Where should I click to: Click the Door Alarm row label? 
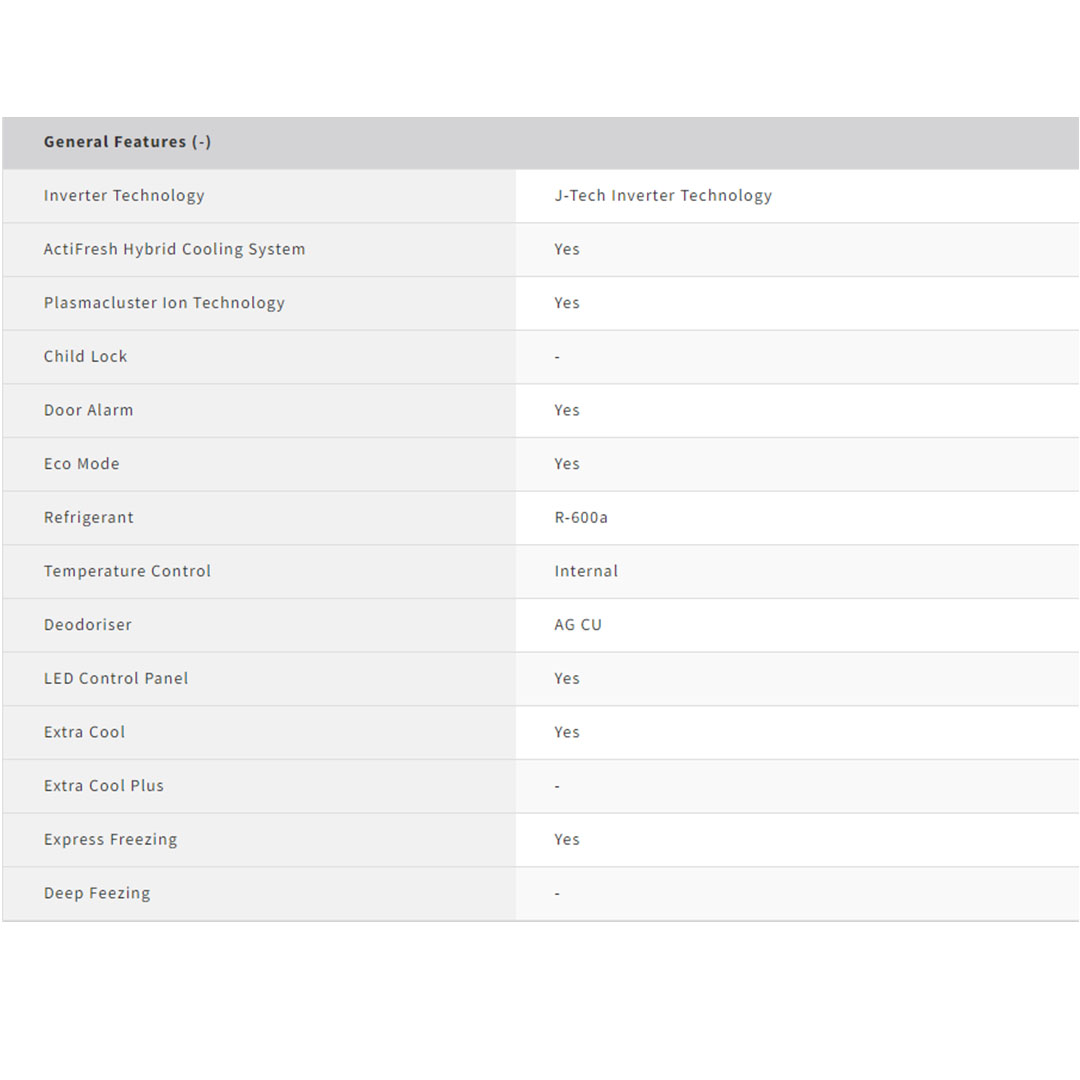88,410
